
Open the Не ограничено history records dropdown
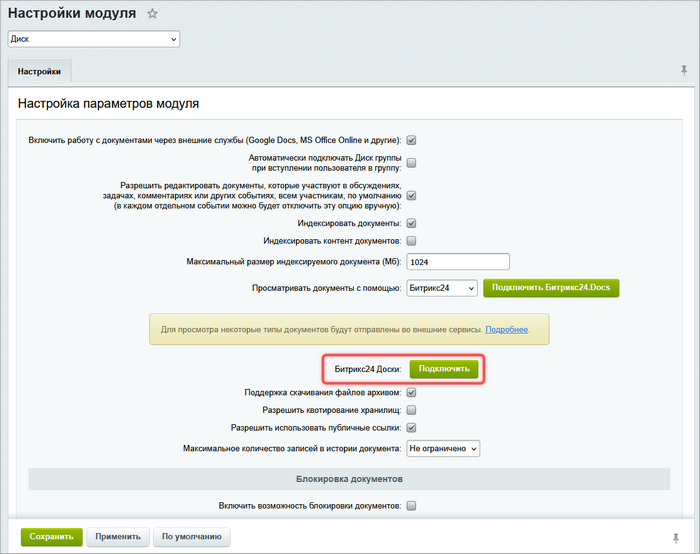click(443, 449)
